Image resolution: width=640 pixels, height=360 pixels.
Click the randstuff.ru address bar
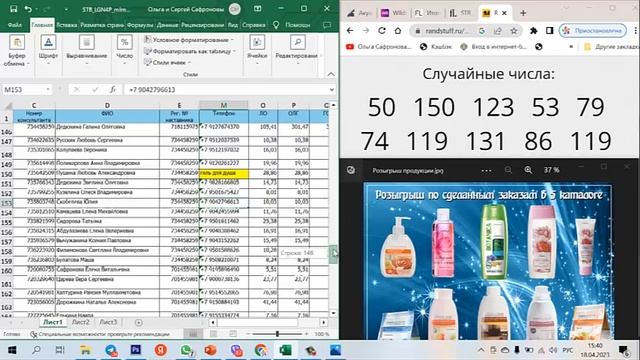(447, 31)
